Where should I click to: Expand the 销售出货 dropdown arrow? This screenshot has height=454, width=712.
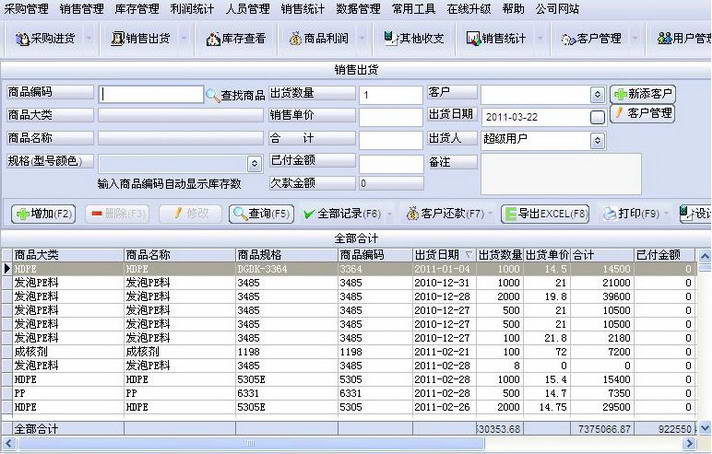point(184,39)
